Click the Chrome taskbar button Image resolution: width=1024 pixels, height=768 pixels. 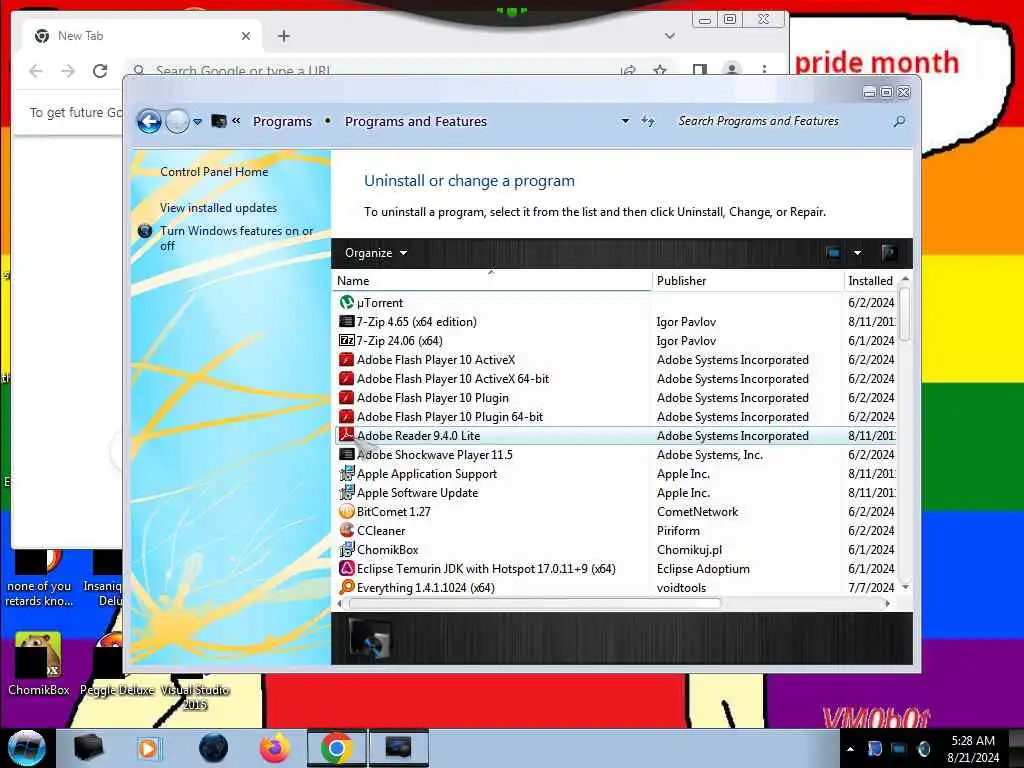[336, 748]
